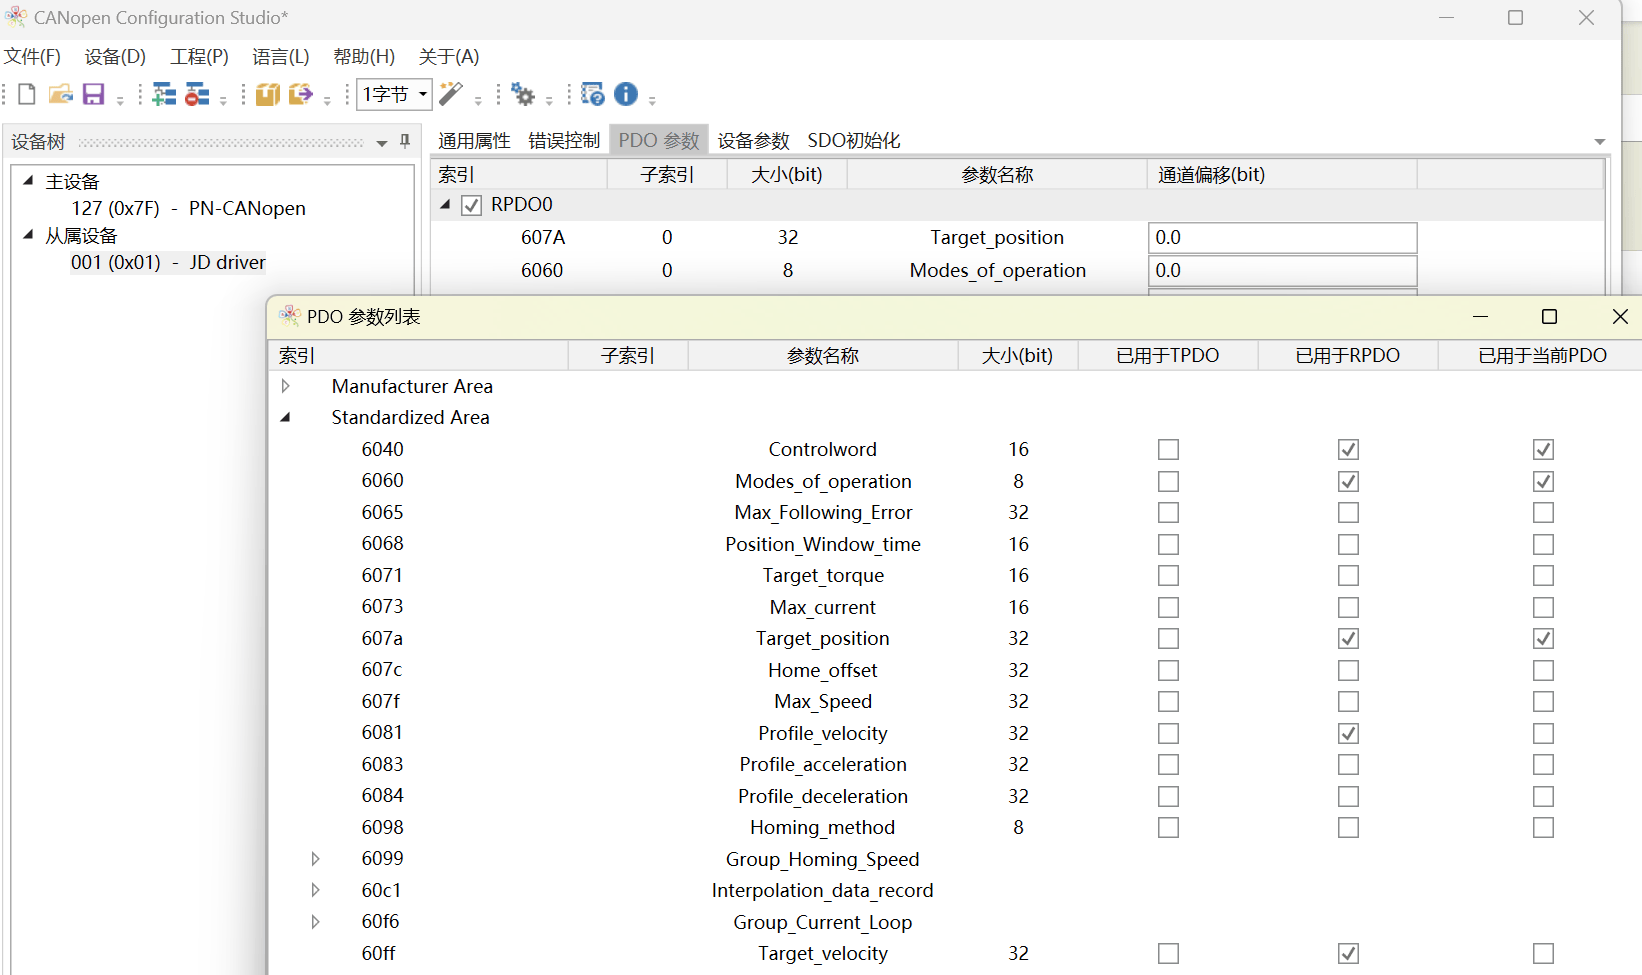Uncheck the RPDO0 checkbox
This screenshot has width=1642, height=975.
point(471,205)
